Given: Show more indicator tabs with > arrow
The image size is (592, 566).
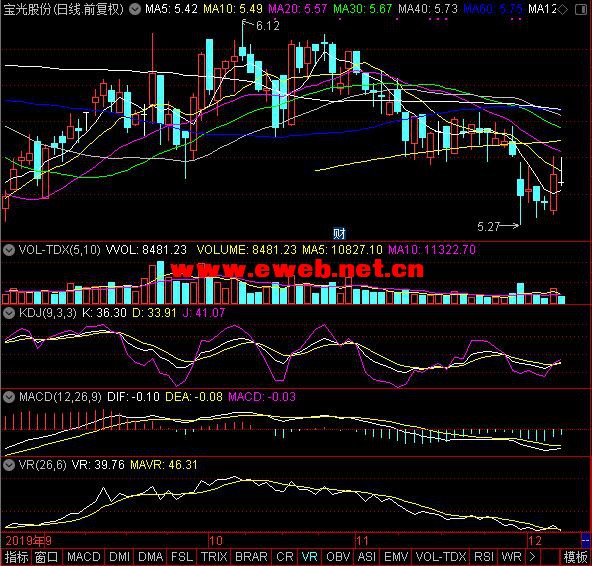Looking at the screenshot, I should coord(532,557).
